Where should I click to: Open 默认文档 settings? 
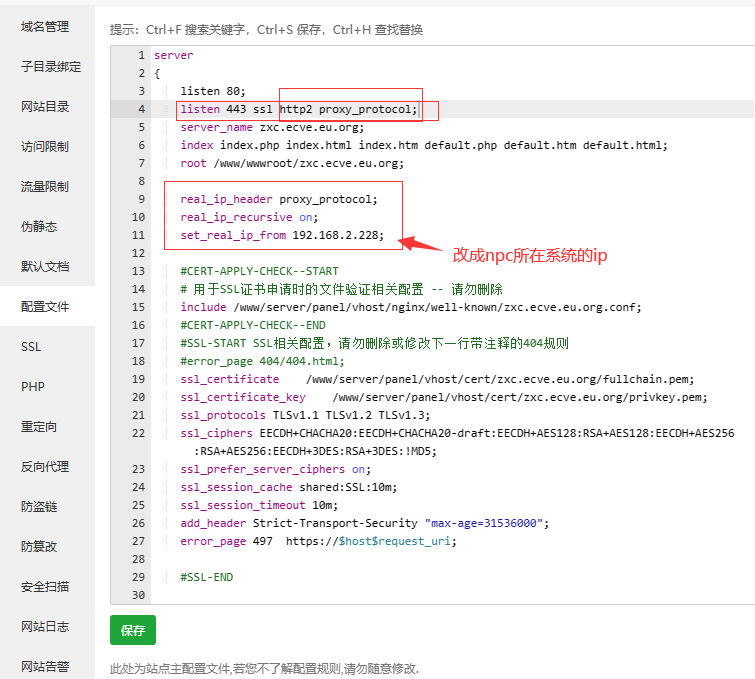pyautogui.click(x=45, y=266)
